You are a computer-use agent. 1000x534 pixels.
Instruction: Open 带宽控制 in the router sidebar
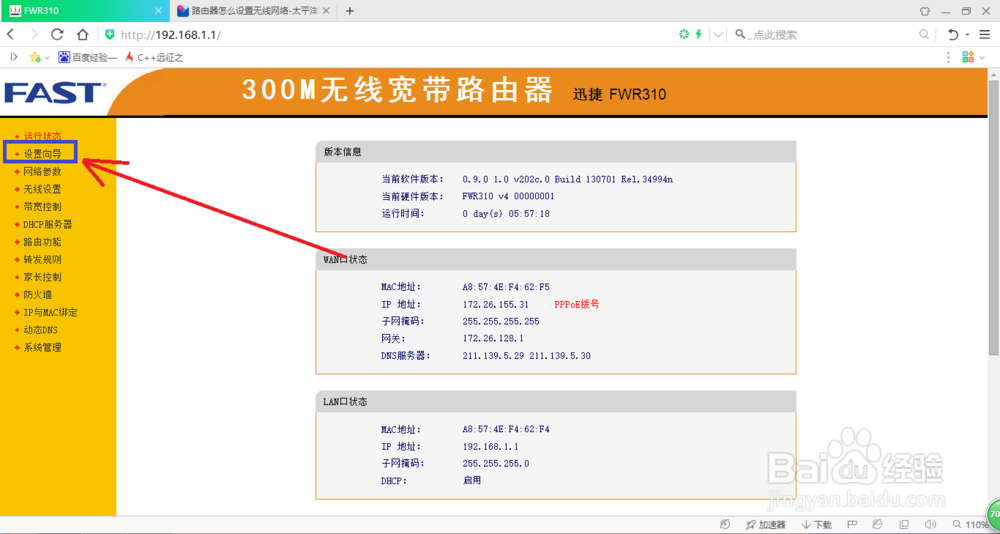click(x=42, y=207)
